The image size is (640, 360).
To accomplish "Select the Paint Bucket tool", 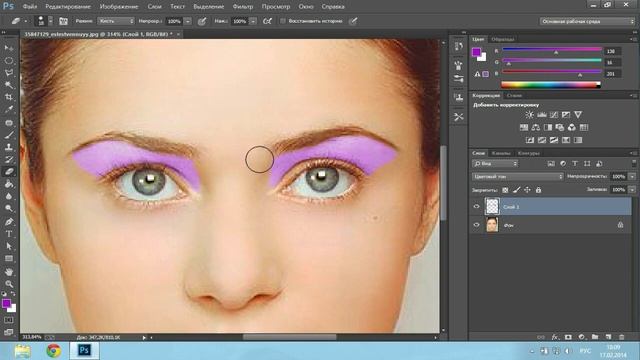I will click(9, 184).
